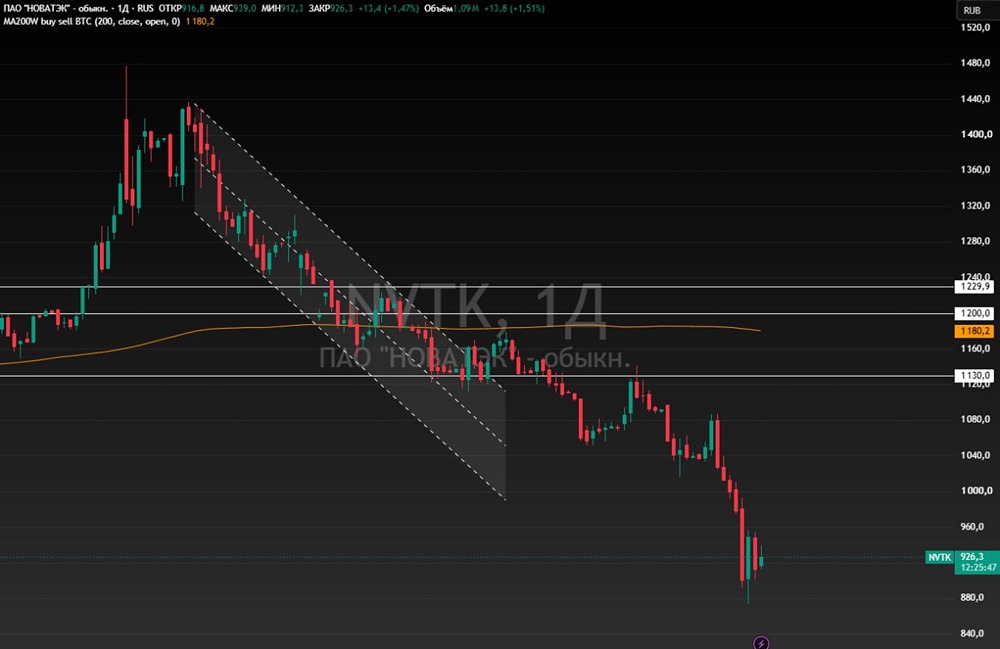The height and width of the screenshot is (649, 1000).
Task: Click the latest green candle near 926
Action: [761, 562]
